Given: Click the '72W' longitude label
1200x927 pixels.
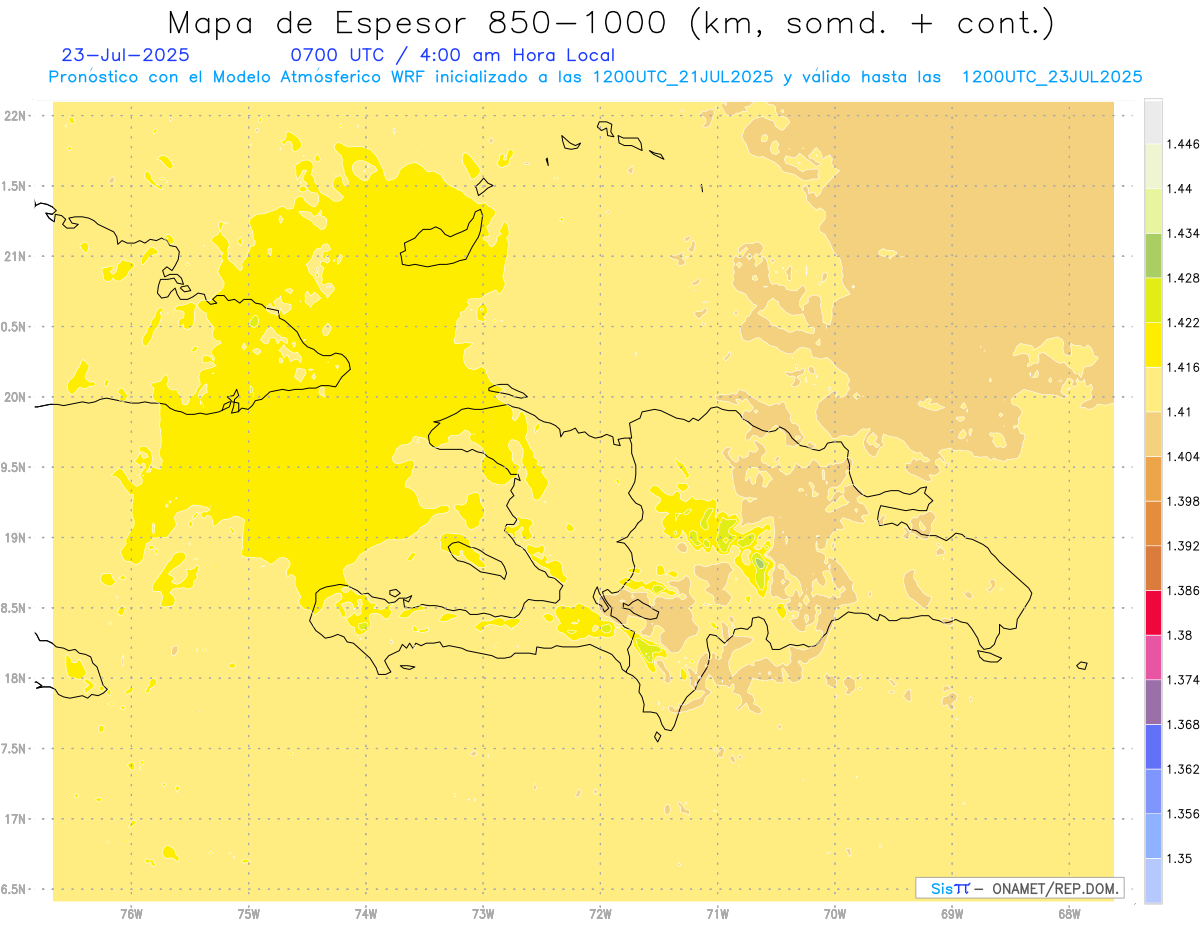Looking at the screenshot, I should pos(600,914).
